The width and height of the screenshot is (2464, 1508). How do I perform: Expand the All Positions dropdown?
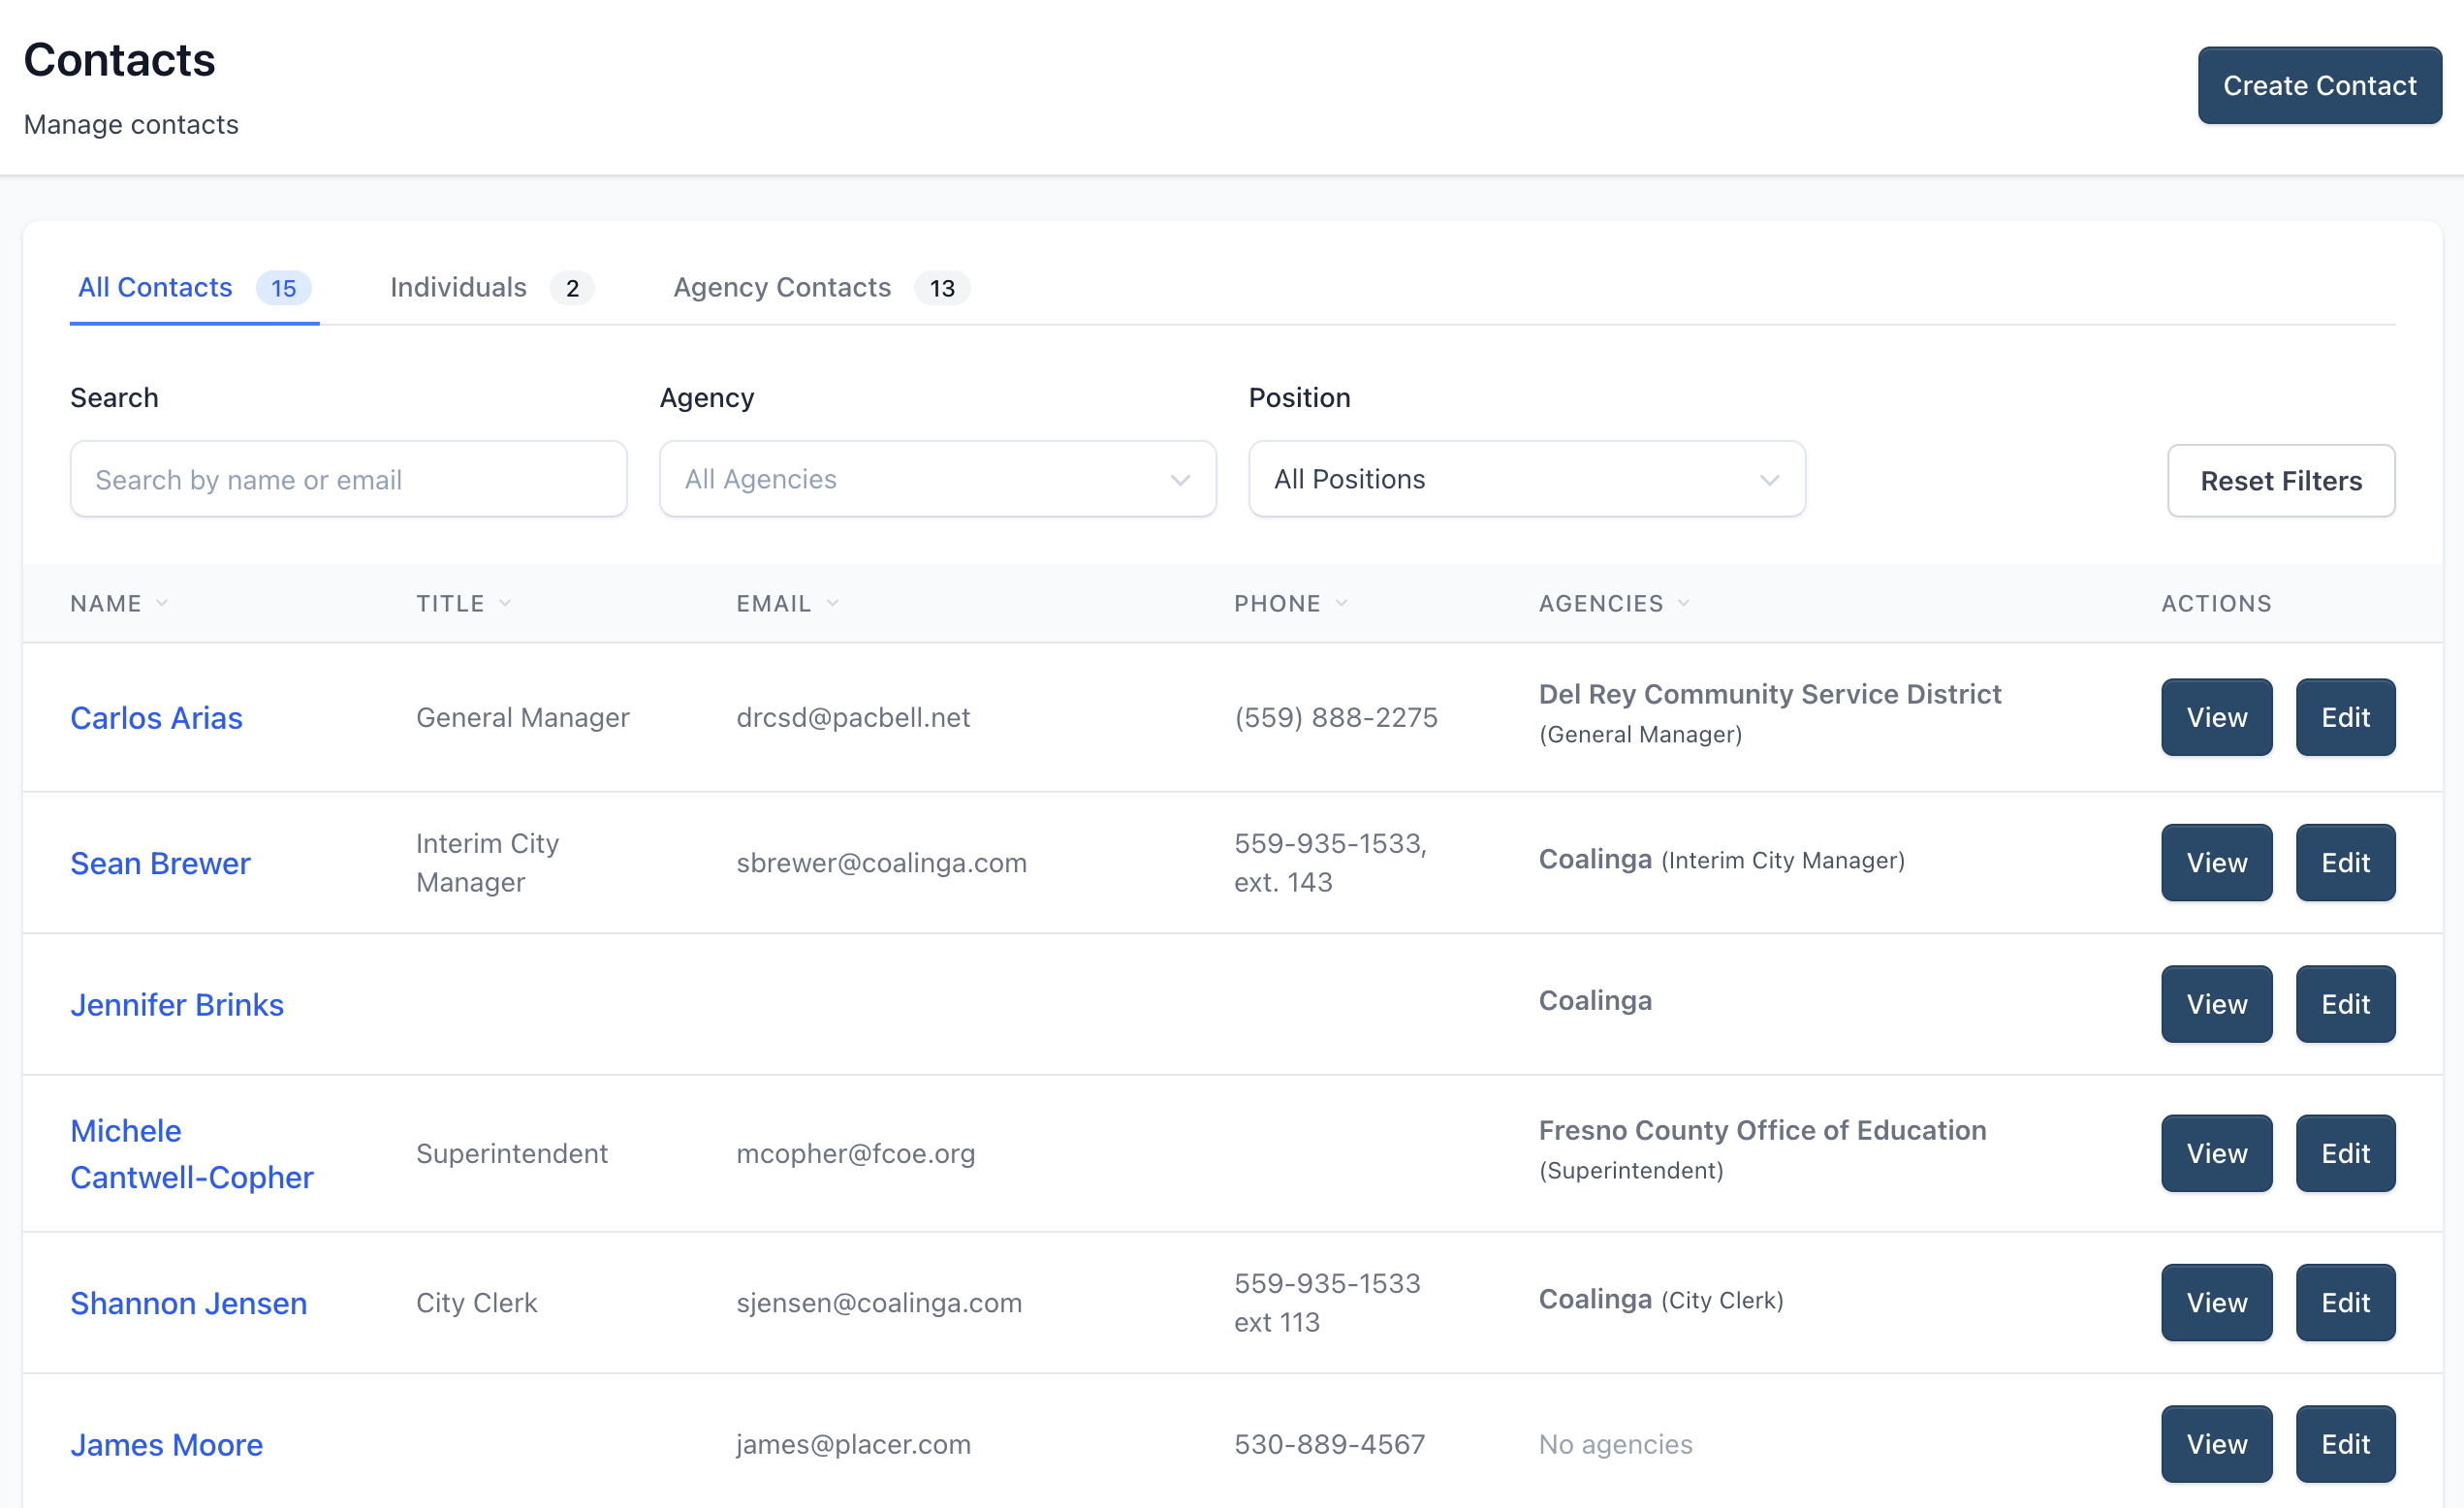[1526, 479]
